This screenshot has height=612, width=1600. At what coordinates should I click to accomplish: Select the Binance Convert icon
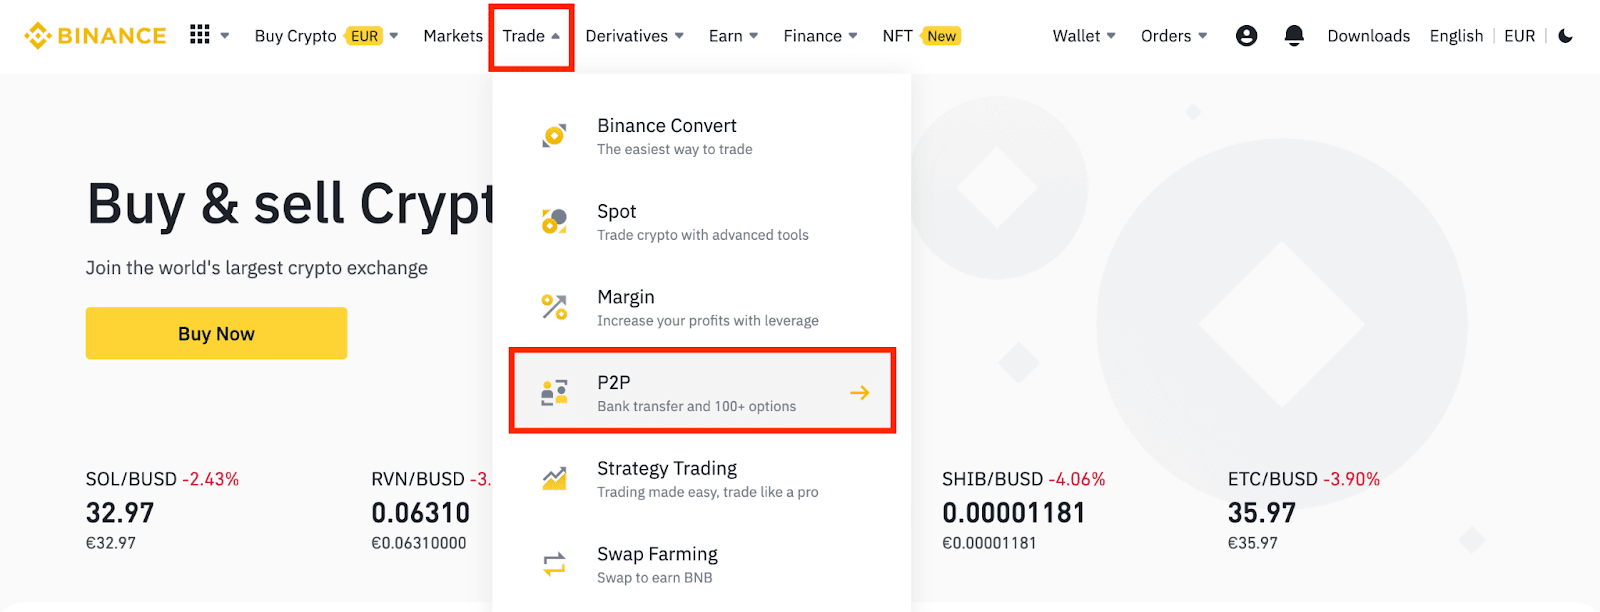(552, 135)
